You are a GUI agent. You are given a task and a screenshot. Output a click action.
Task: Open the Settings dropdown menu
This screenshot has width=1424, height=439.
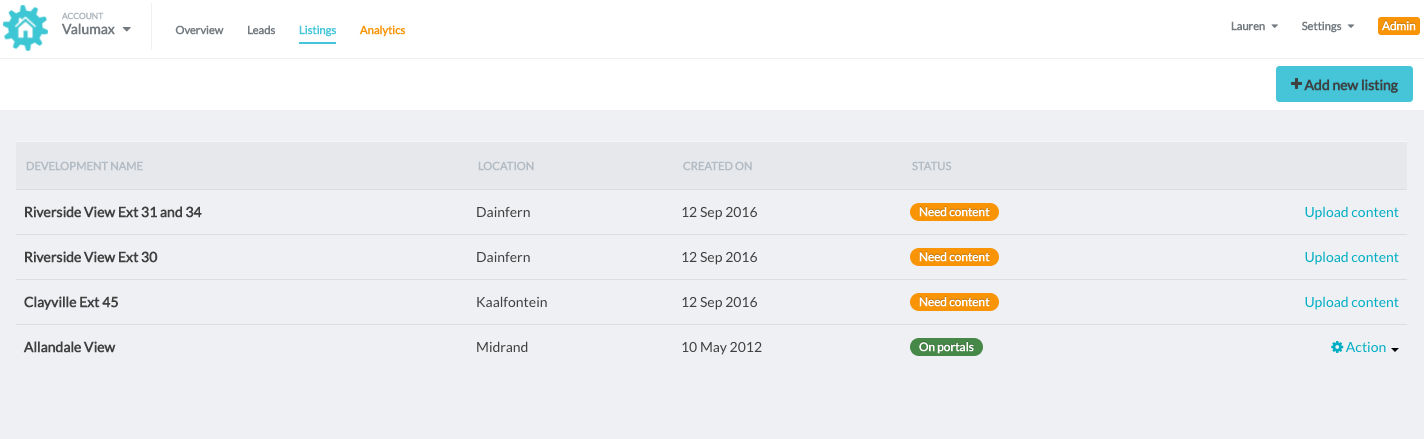(x=1327, y=27)
